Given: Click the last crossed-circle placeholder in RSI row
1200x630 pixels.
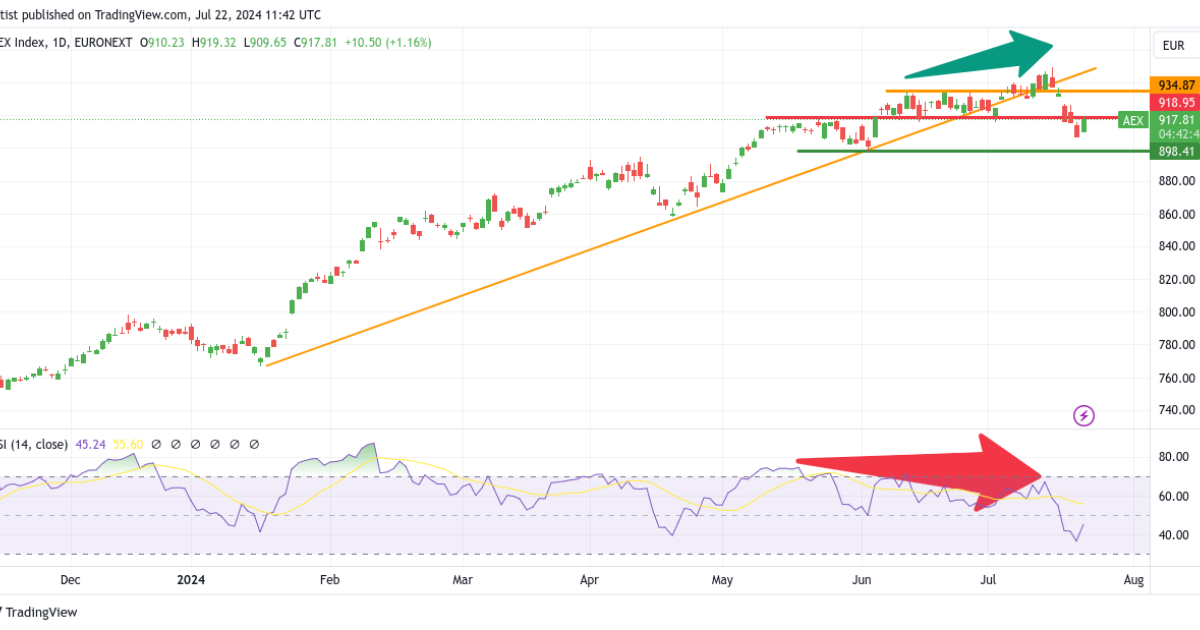Looking at the screenshot, I should click(x=256, y=441).
